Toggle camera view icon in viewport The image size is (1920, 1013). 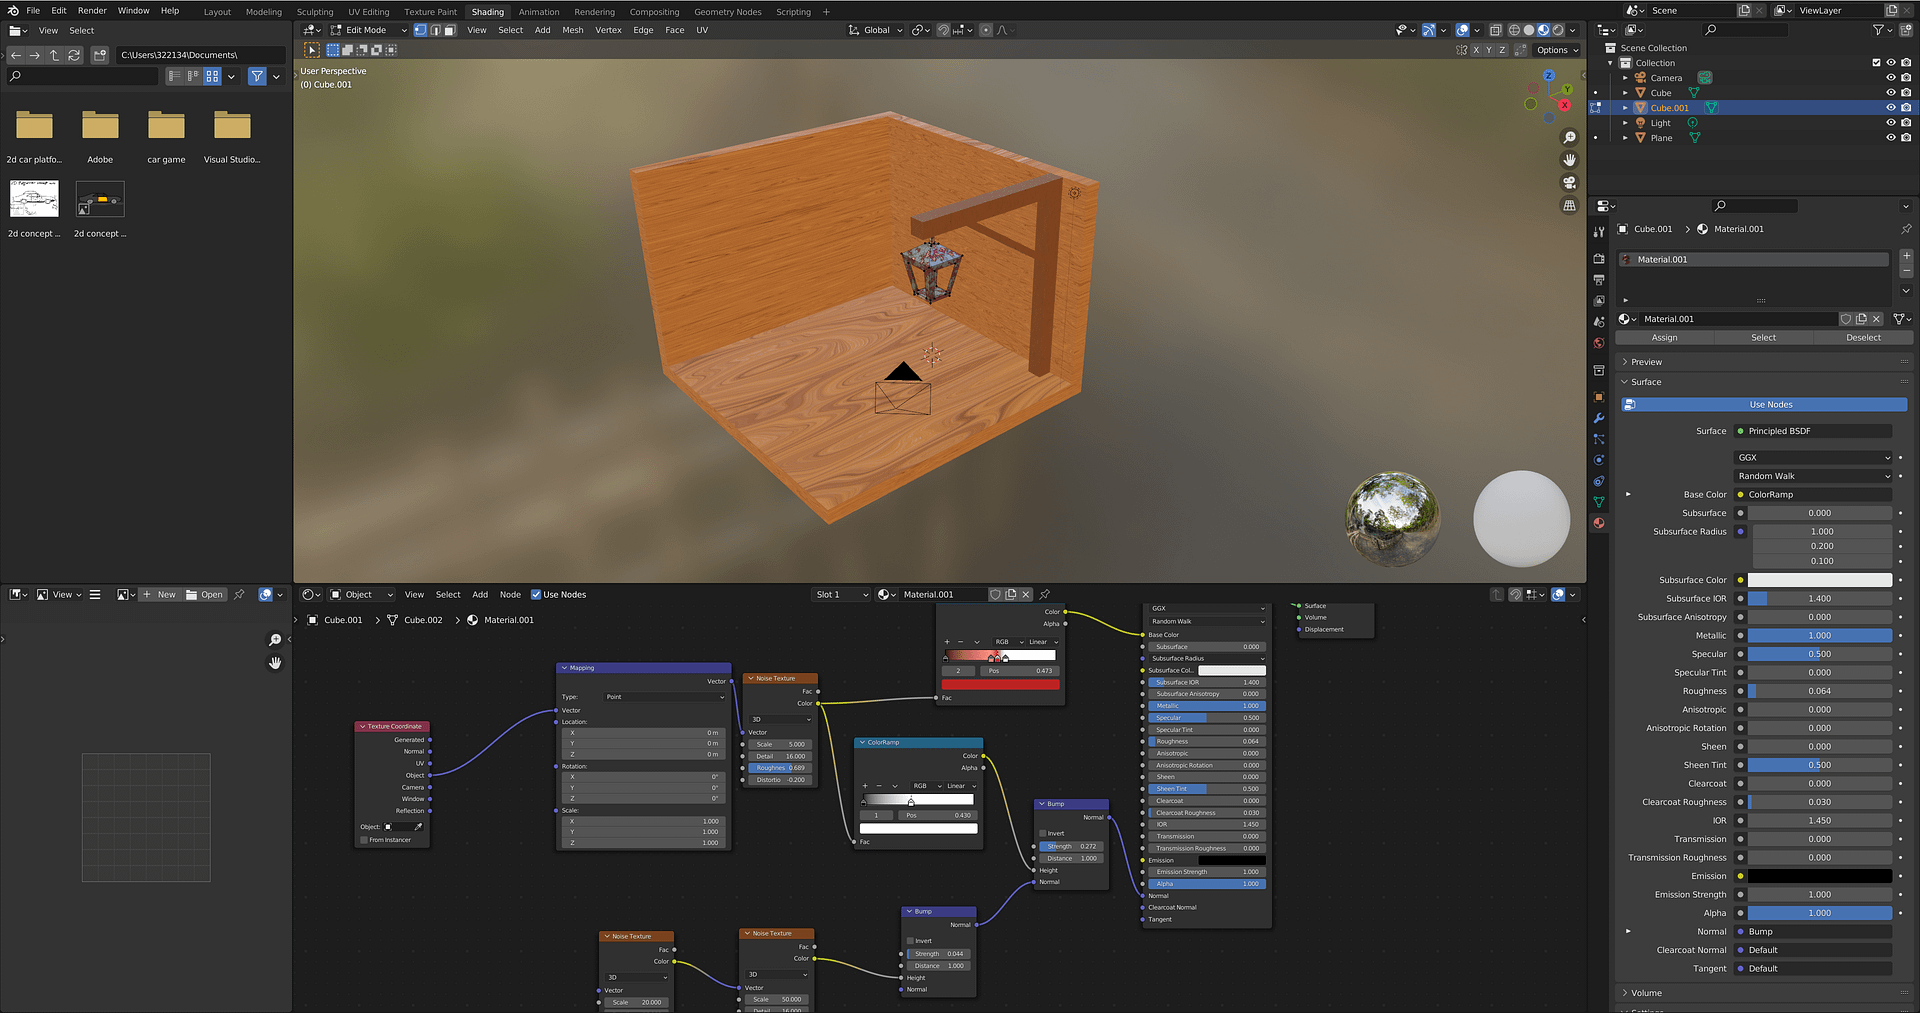pyautogui.click(x=1569, y=183)
